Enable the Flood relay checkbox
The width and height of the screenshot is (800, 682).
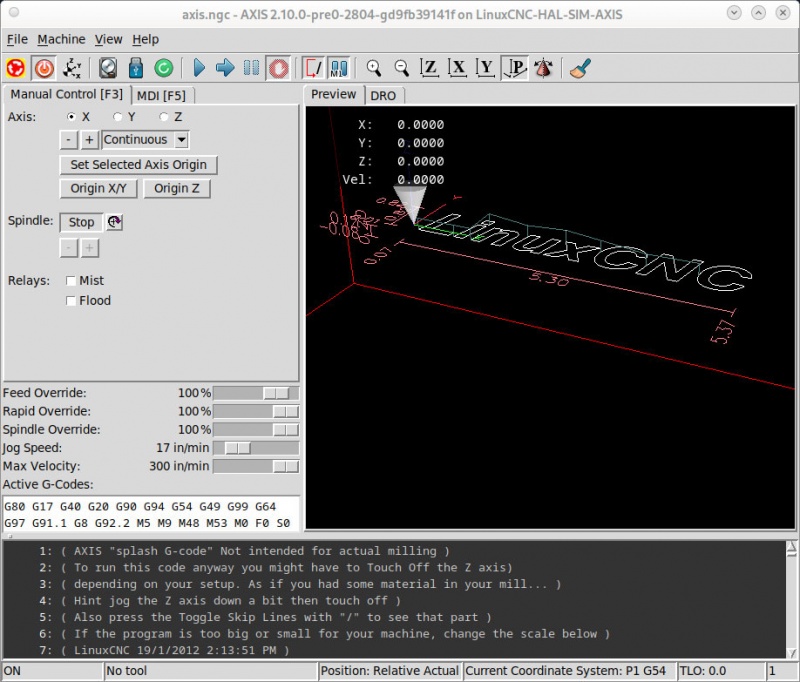point(71,300)
